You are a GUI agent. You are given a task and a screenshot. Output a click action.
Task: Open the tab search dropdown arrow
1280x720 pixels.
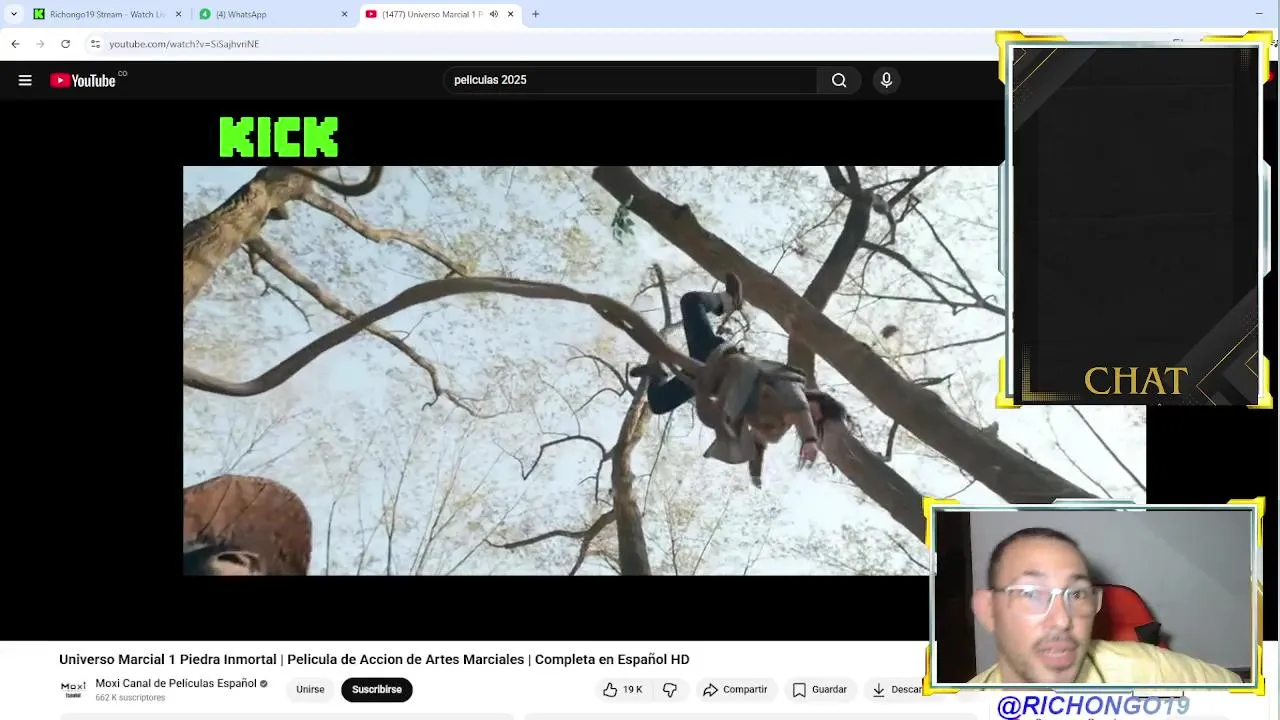pos(13,14)
